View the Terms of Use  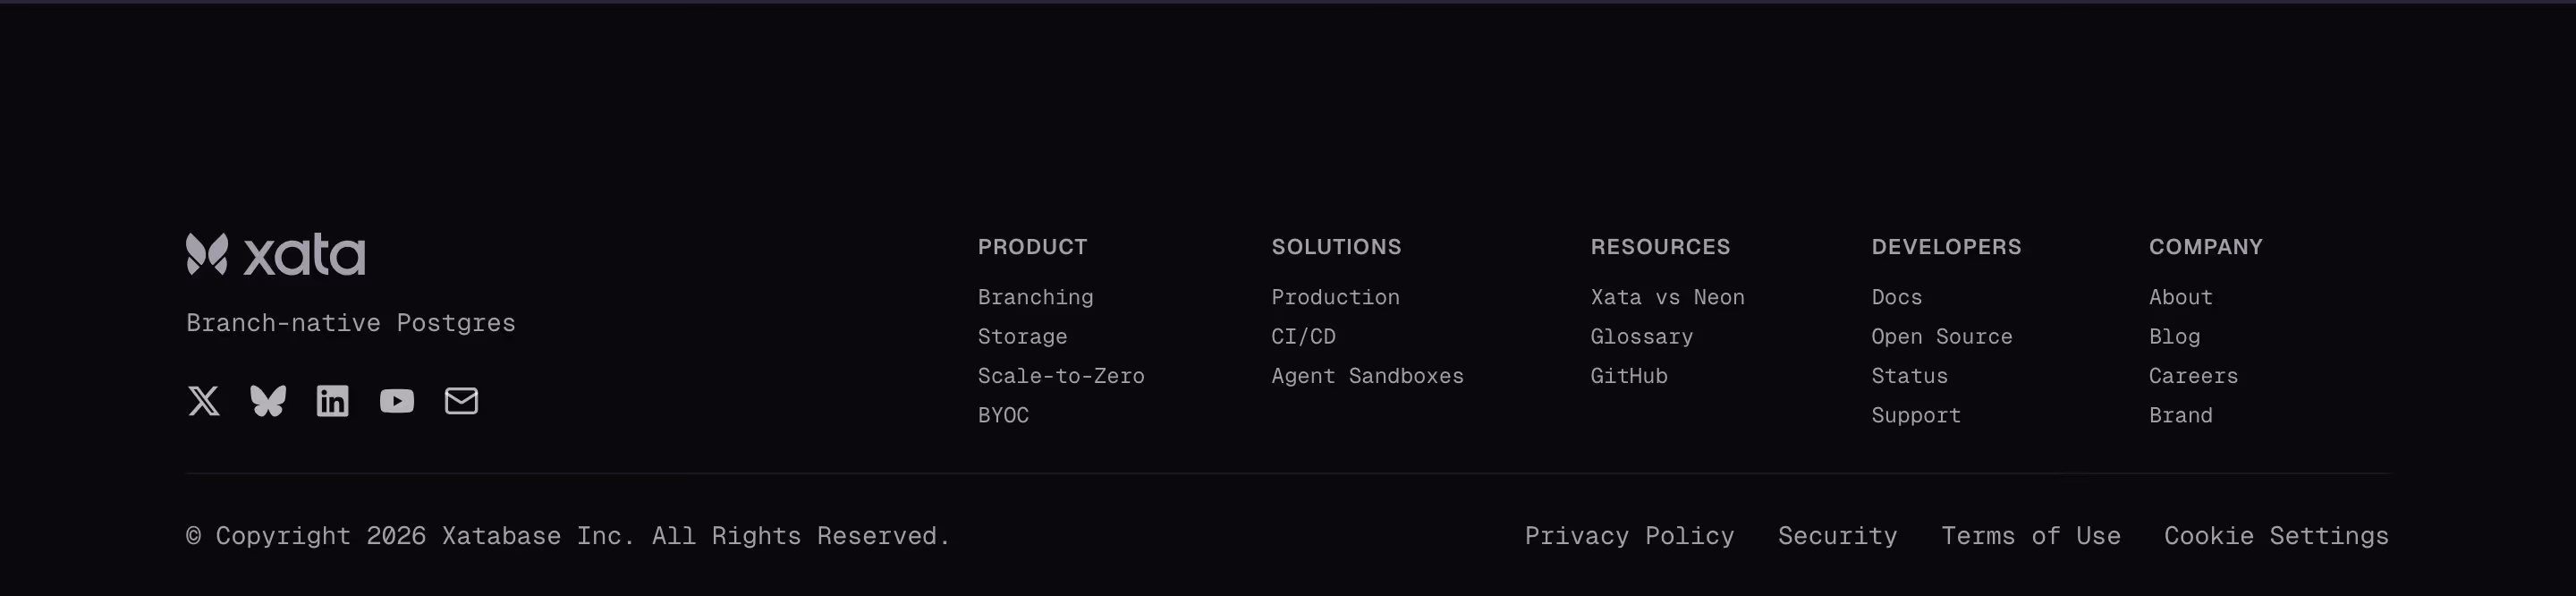point(2030,536)
